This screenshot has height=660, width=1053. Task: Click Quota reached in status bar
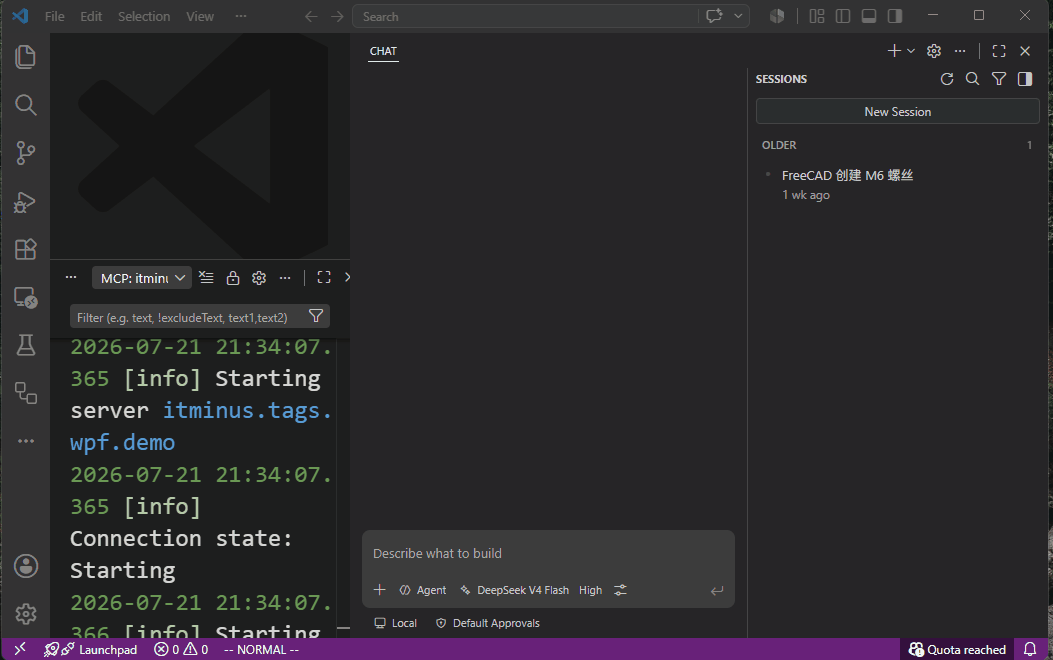pos(957,649)
